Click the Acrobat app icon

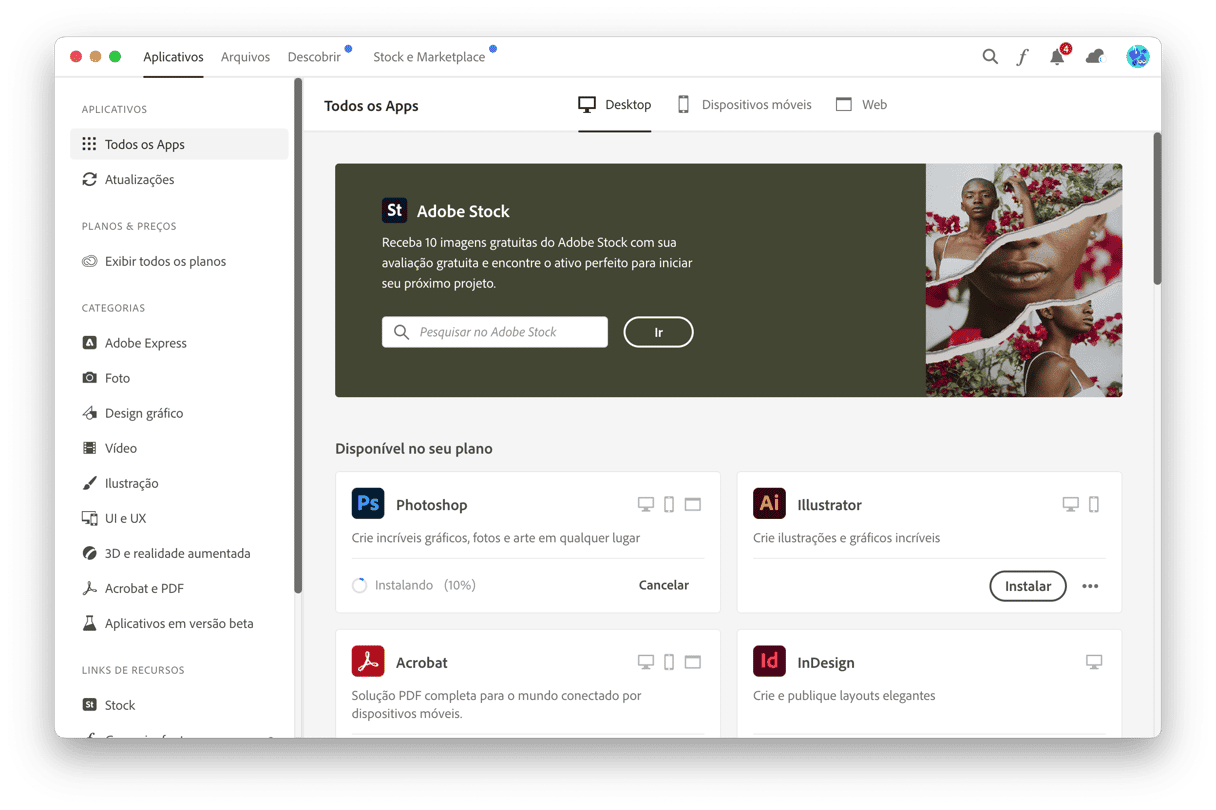coord(368,661)
